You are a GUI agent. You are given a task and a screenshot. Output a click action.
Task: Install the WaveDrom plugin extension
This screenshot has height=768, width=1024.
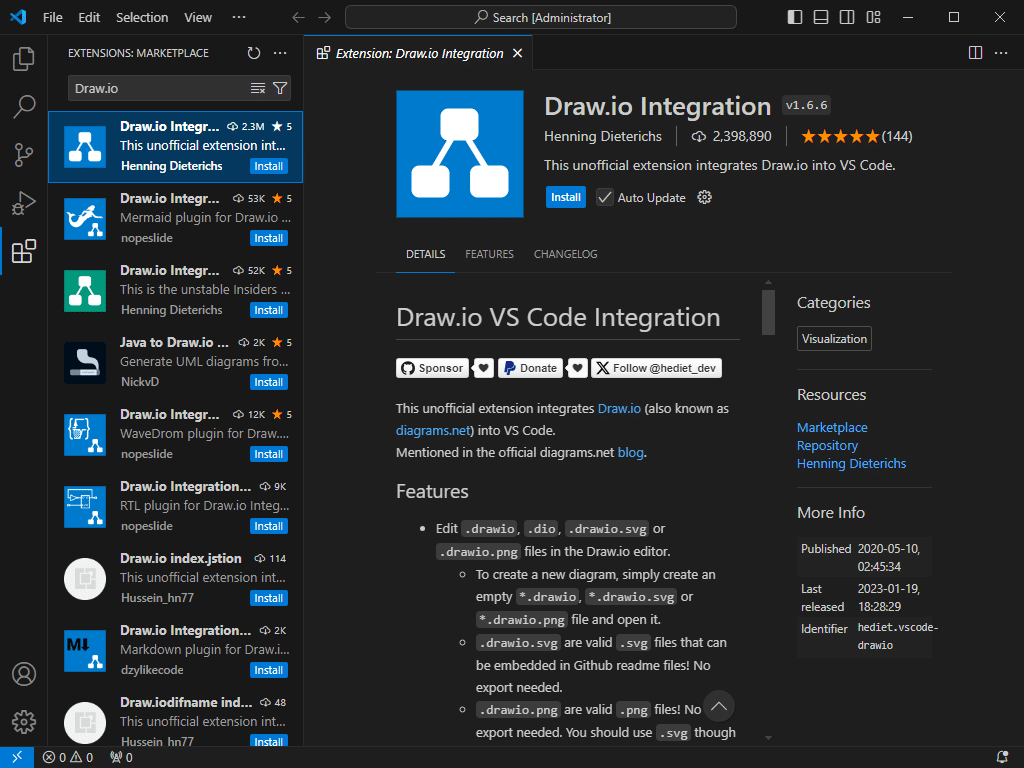pos(268,454)
